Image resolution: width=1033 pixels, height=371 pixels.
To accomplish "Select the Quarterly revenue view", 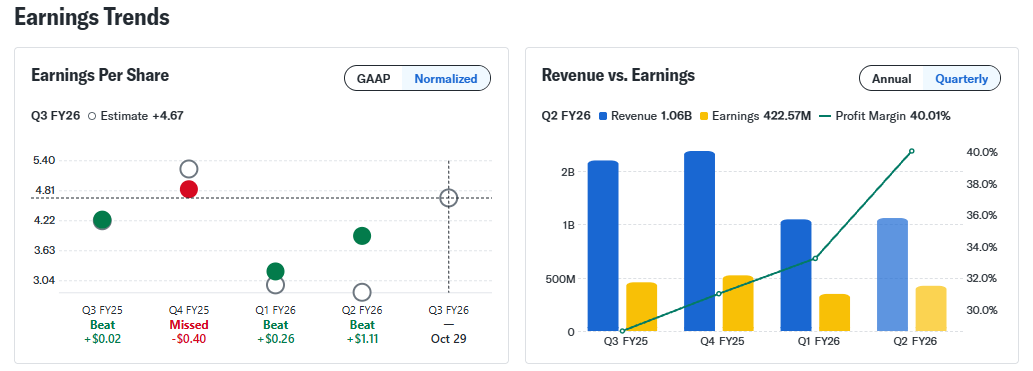I will pyautogui.click(x=961, y=78).
